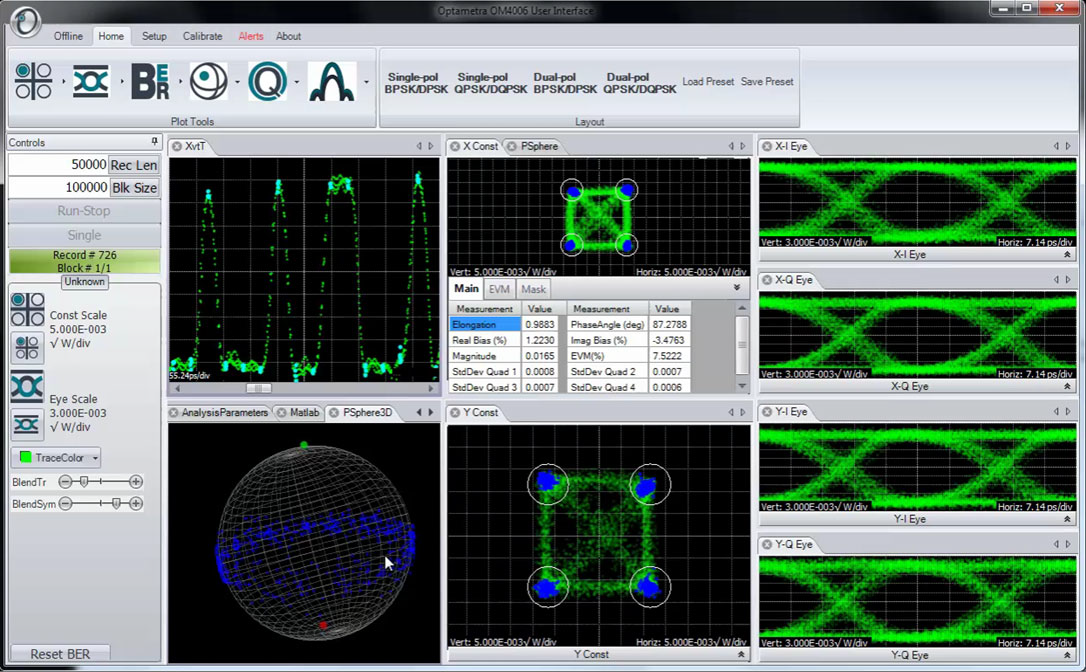
Task: Open the Eye diagram plot tool
Action: point(90,81)
